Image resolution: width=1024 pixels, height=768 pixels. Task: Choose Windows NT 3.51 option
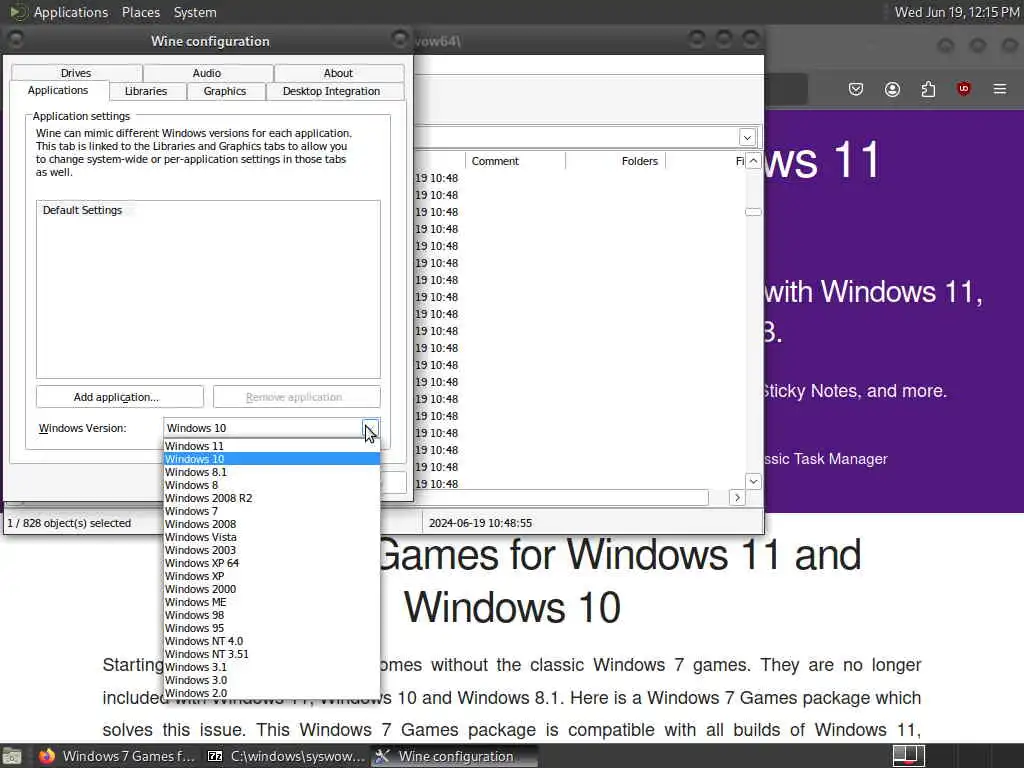[271, 654]
